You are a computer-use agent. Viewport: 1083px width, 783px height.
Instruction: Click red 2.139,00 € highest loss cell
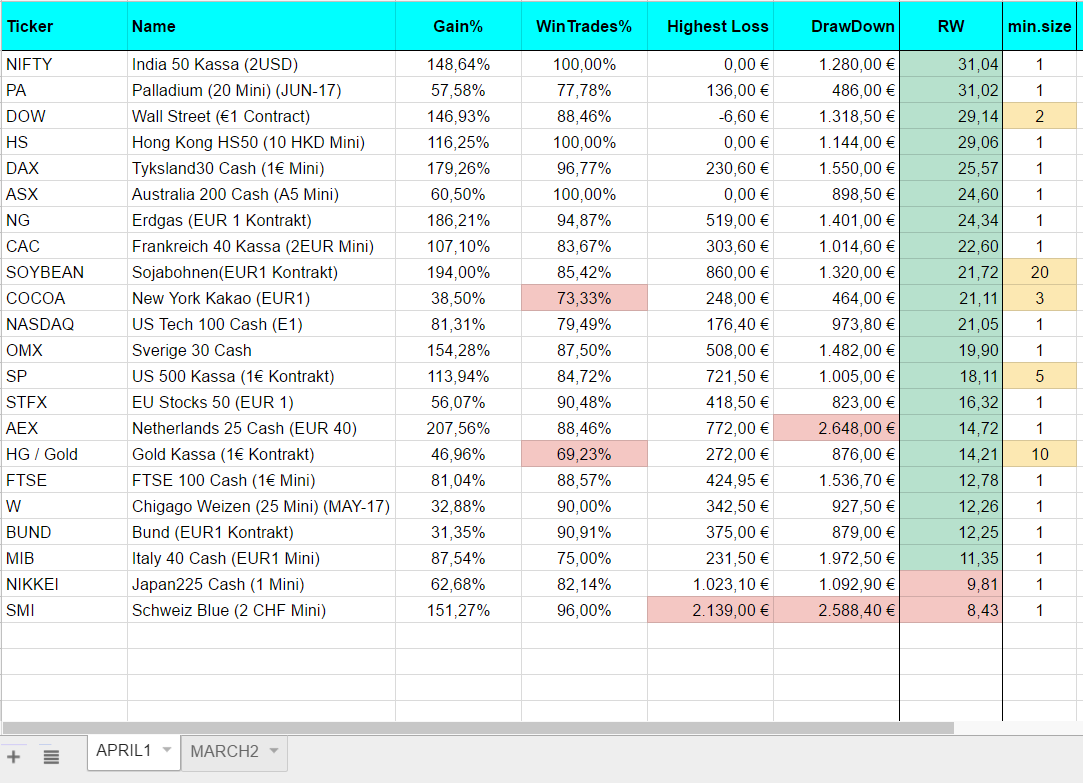tap(710, 610)
